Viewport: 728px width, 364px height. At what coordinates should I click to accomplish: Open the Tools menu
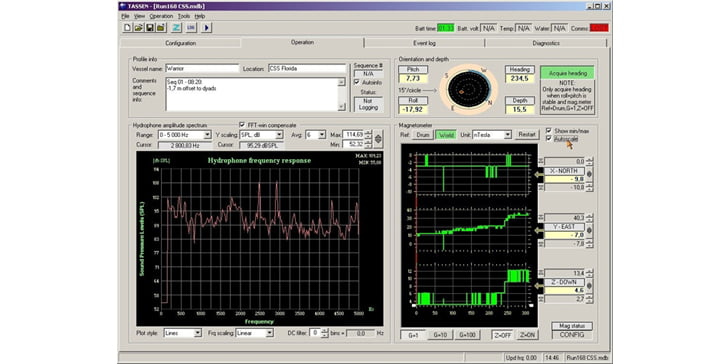click(184, 16)
